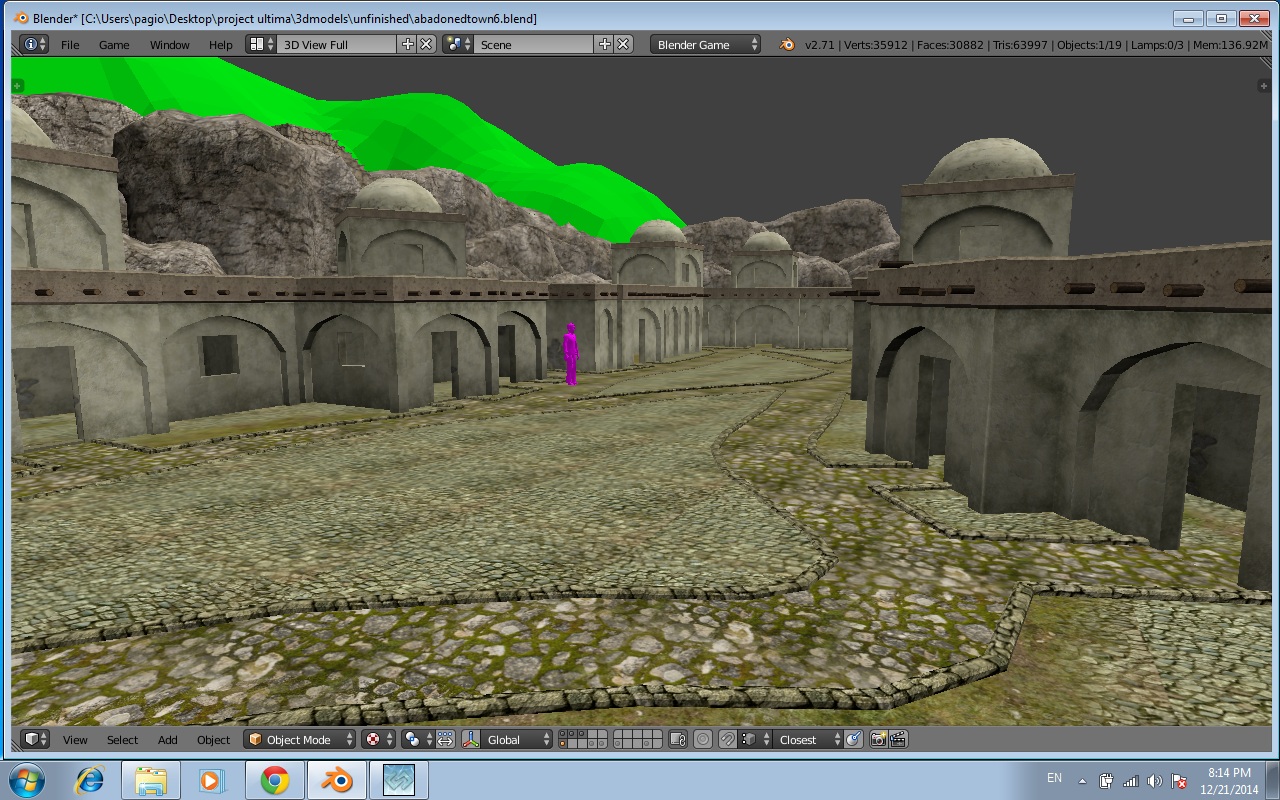Screen dimensions: 1280x800
Task: Click the Mem:136.92M statistic
Action: tap(1230, 45)
